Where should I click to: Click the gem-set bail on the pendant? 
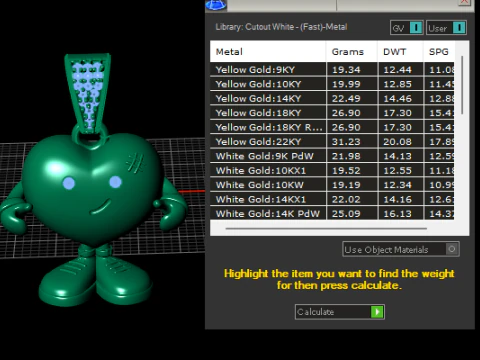88,93
